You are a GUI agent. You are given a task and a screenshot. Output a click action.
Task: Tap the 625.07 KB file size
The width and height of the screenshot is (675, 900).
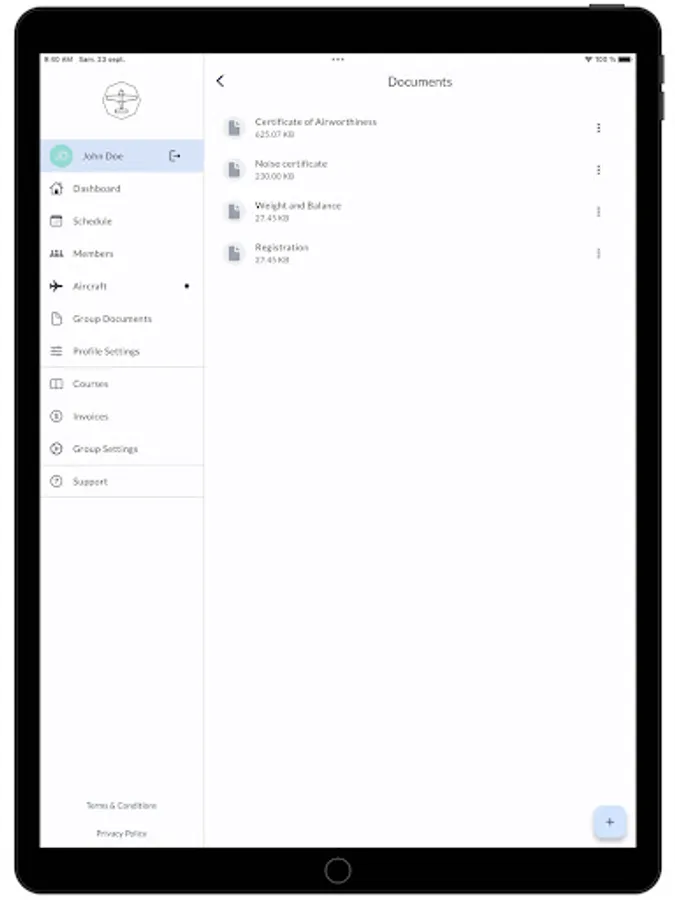coord(274,134)
